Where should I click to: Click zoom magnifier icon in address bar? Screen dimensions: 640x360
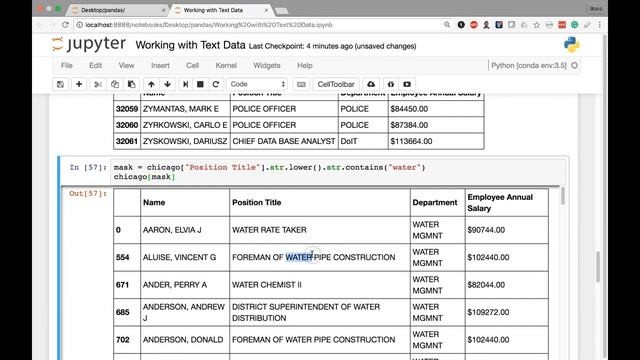(447, 25)
